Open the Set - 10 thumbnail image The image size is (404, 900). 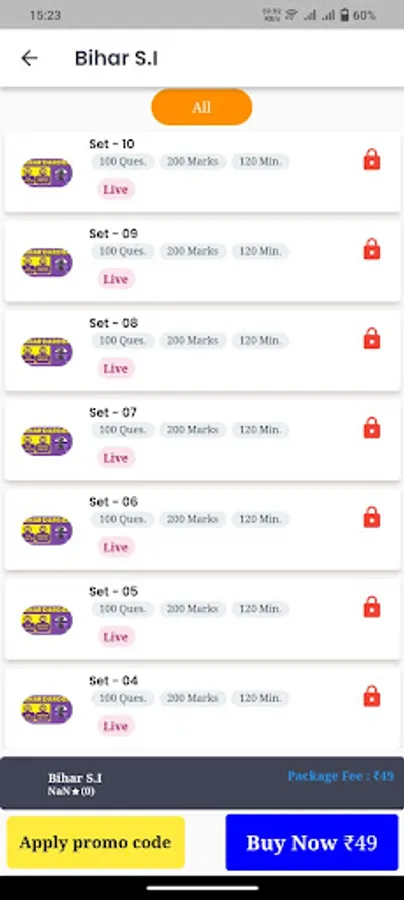pyautogui.click(x=47, y=173)
